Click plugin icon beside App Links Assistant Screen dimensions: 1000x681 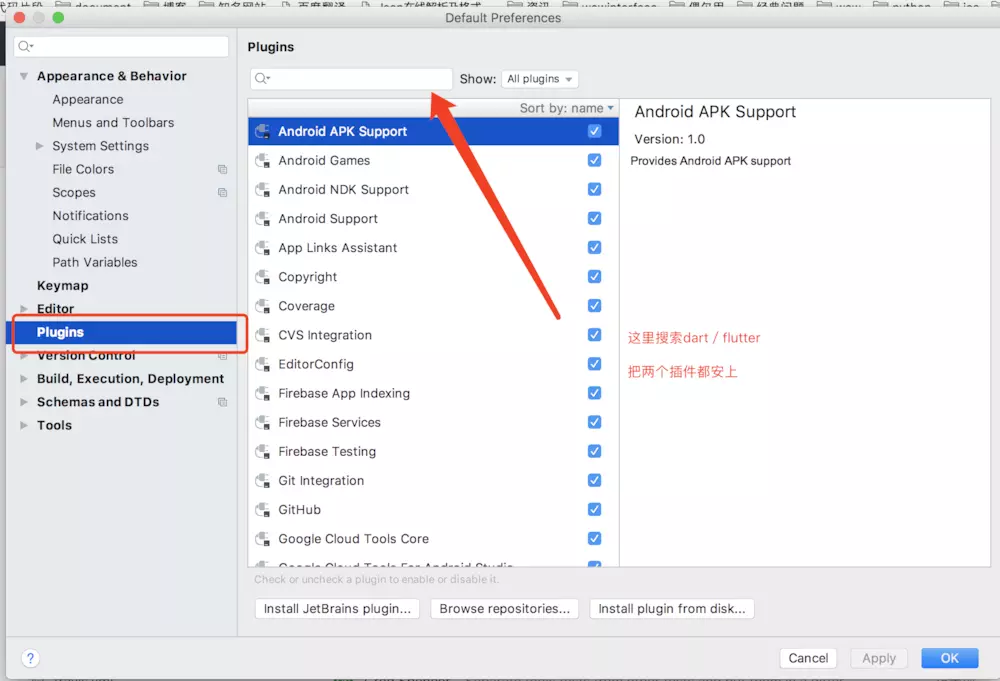click(262, 248)
